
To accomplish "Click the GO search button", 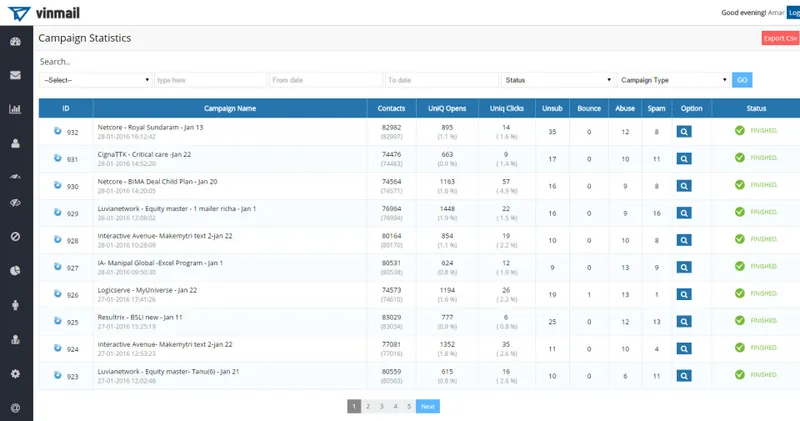I will pos(742,80).
